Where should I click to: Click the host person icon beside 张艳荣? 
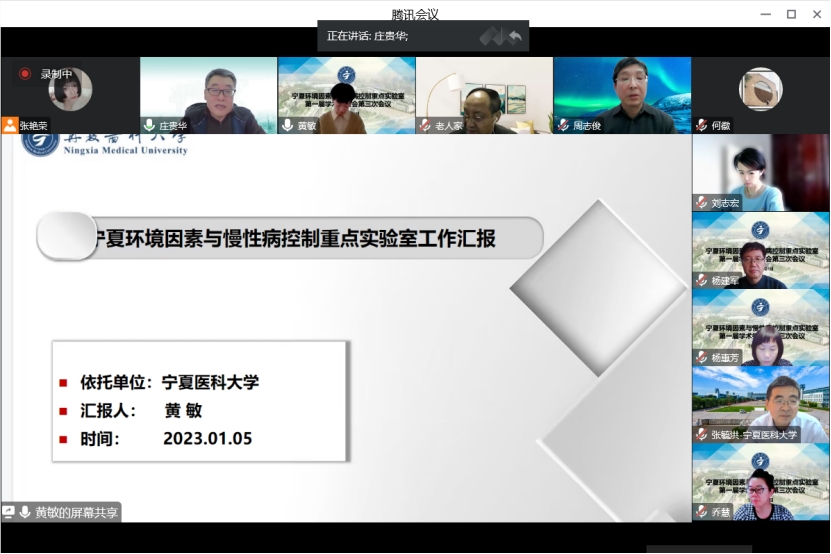pyautogui.click(x=10, y=126)
